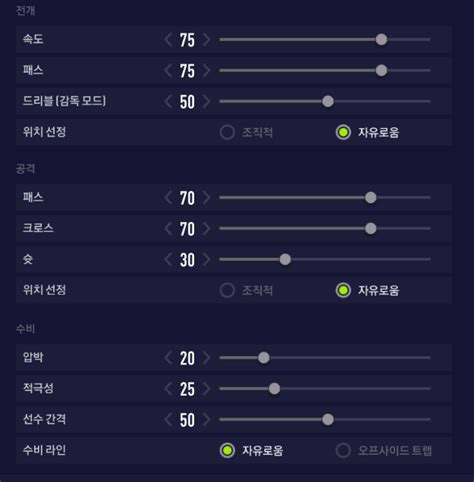Increase 속도 value with right arrow
Viewport: 474px width, 482px height.
point(206,40)
